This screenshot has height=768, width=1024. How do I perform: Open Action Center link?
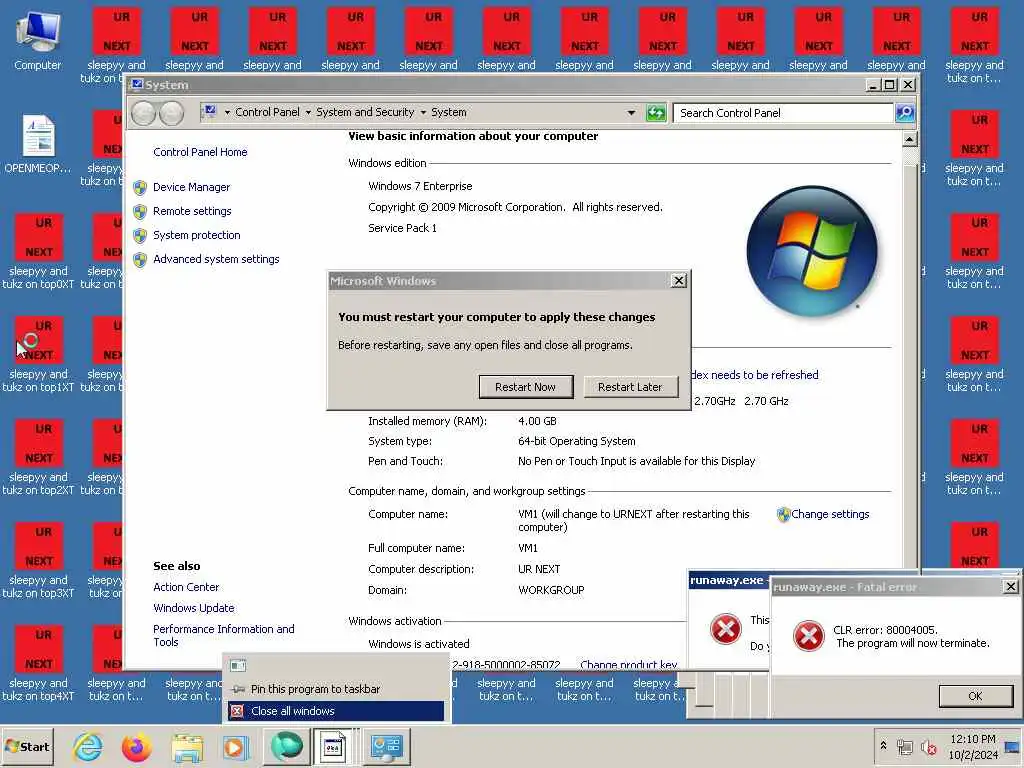pos(186,587)
